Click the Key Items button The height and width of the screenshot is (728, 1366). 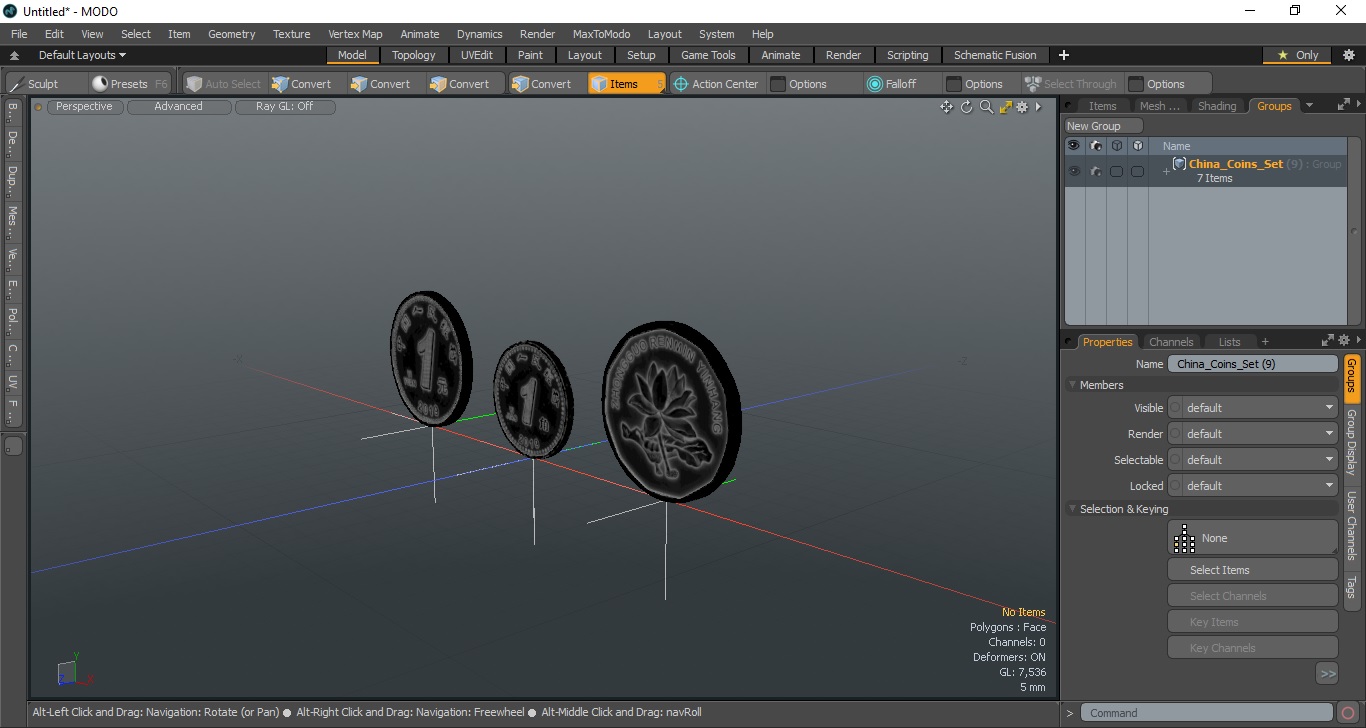pyautogui.click(x=1252, y=622)
